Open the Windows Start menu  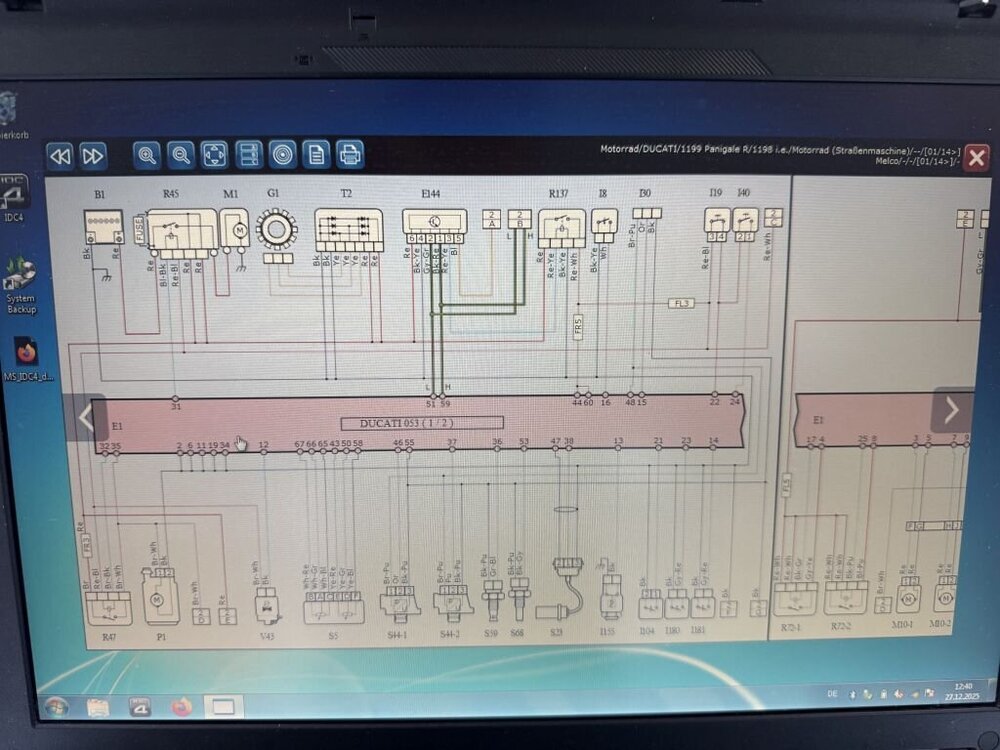(x=57, y=707)
